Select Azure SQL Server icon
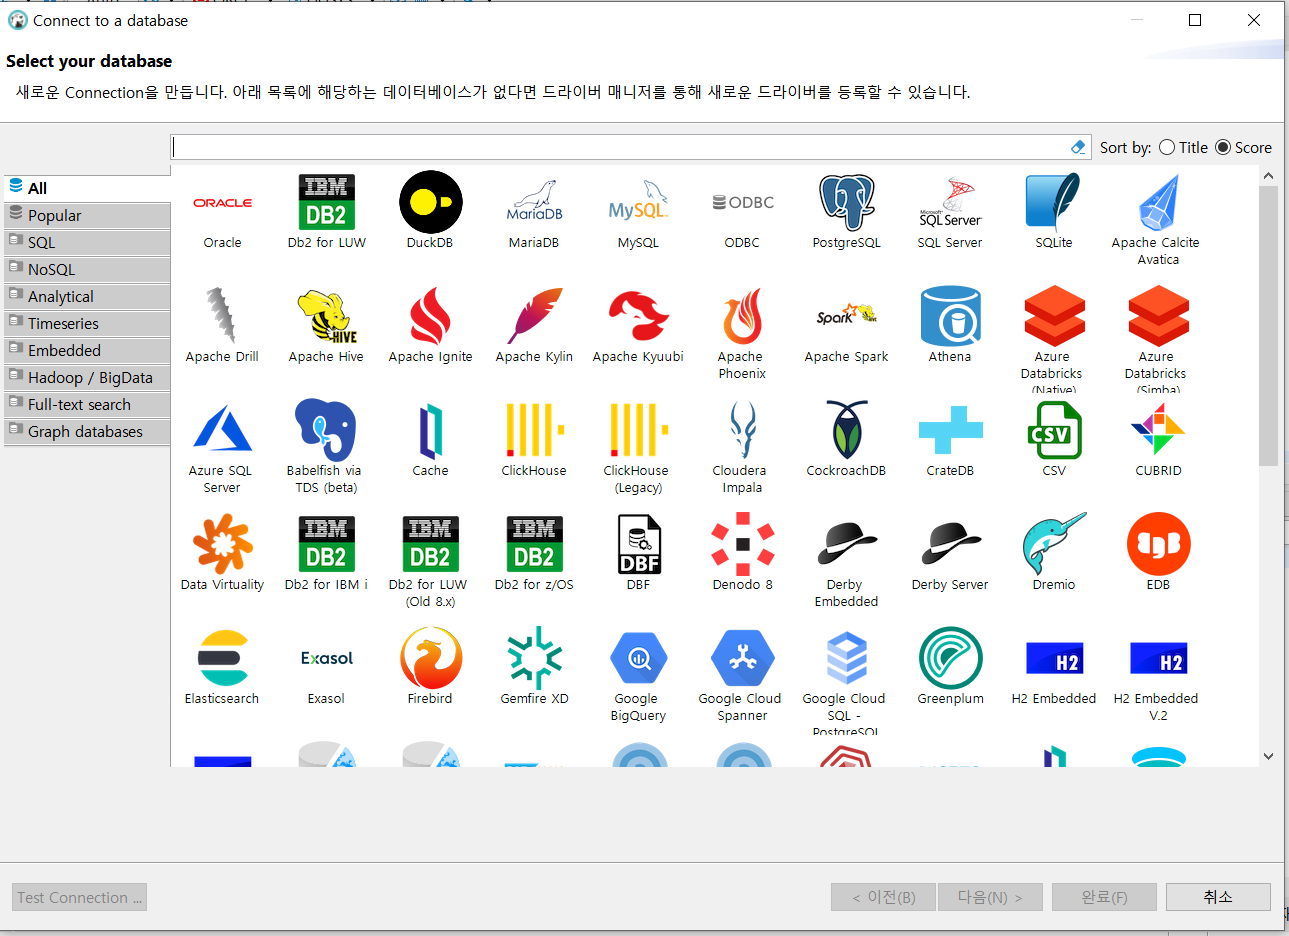The image size is (1289, 936). [x=222, y=430]
